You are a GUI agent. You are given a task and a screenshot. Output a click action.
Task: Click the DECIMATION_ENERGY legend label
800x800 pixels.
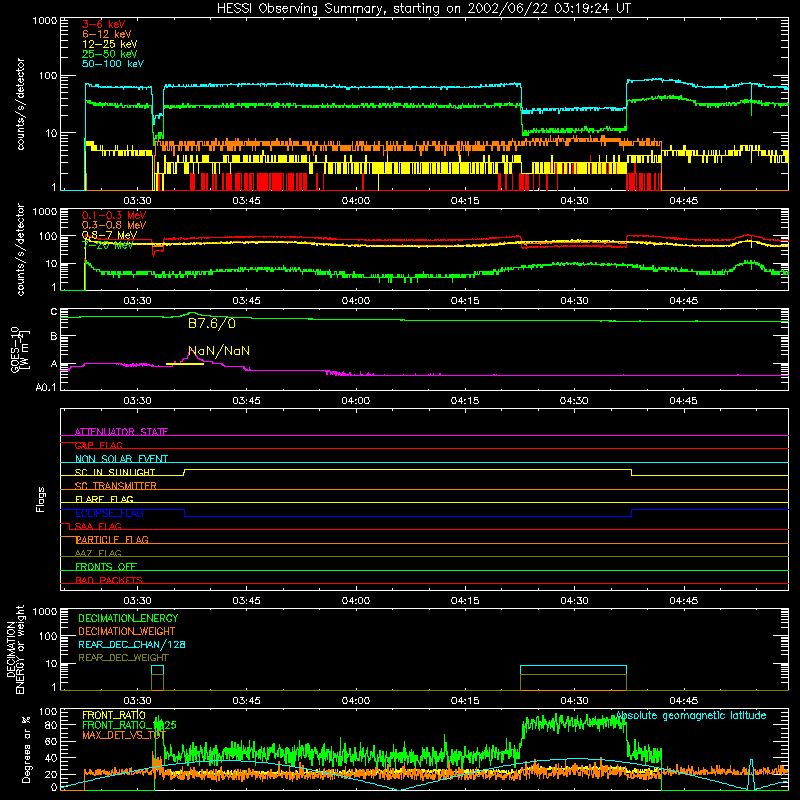point(128,618)
